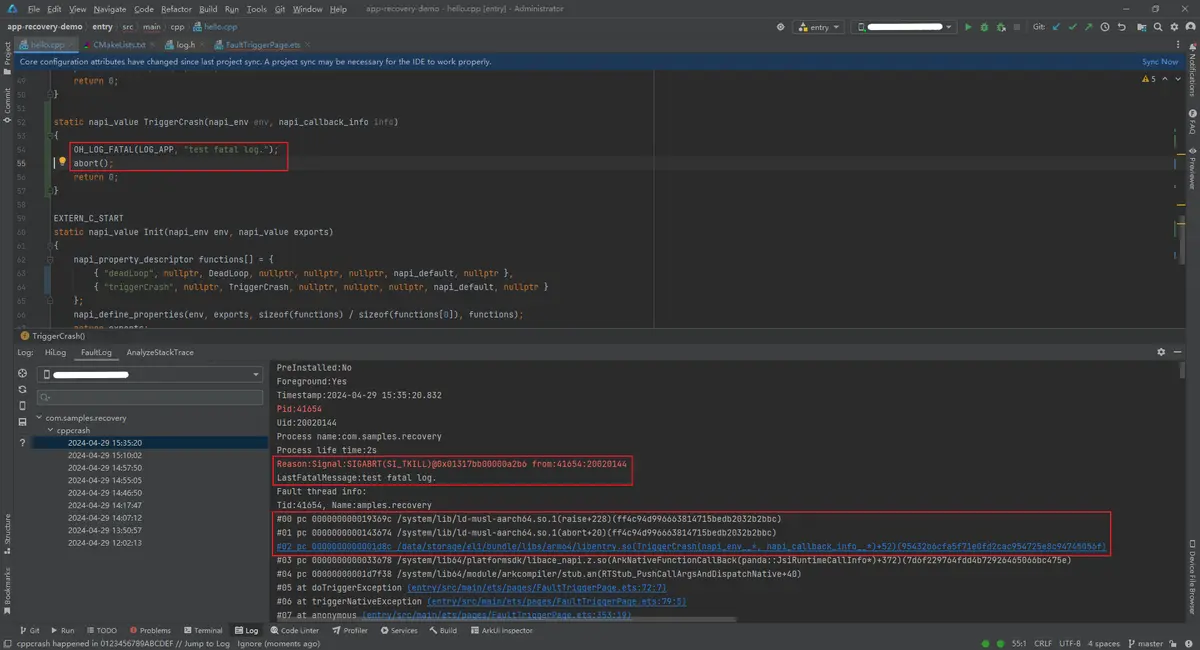Open Project Structure folder icon in toolbar

pyautogui.click(x=1142, y=27)
